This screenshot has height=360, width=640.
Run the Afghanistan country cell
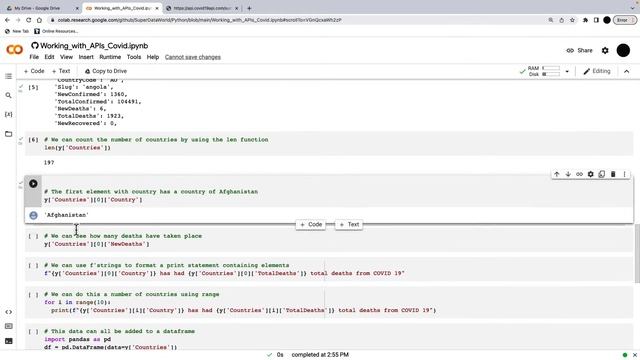(x=33, y=184)
